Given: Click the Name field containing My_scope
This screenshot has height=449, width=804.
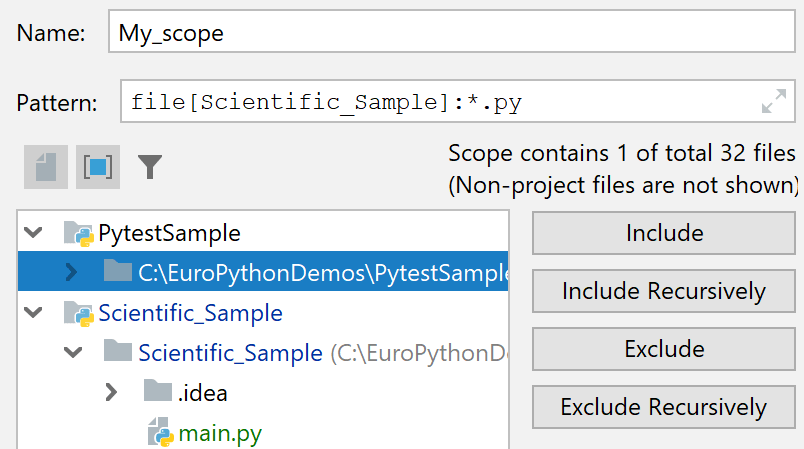Looking at the screenshot, I should (450, 33).
